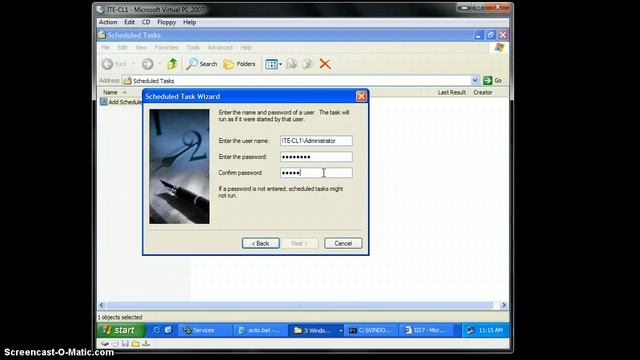The height and width of the screenshot is (360, 640).
Task: Close the Scheduled Task Wizard dialog
Action: coord(361,96)
